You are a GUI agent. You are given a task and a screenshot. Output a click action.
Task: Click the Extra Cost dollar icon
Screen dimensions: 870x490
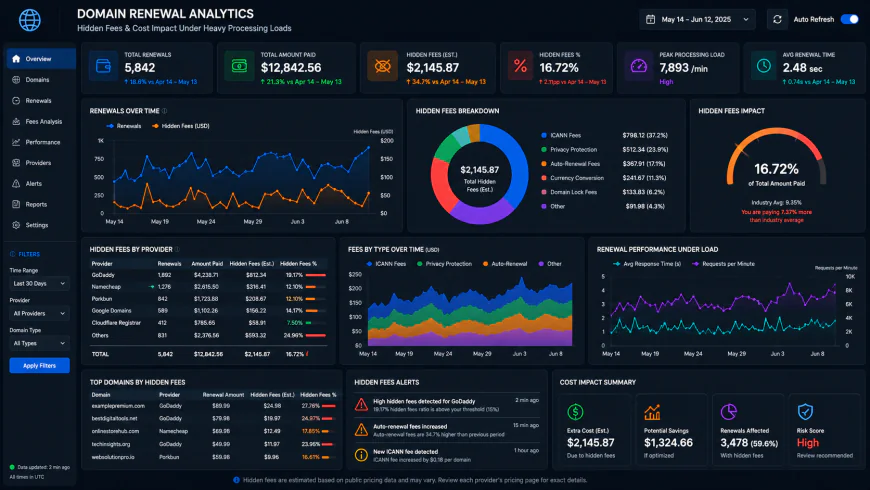575,412
